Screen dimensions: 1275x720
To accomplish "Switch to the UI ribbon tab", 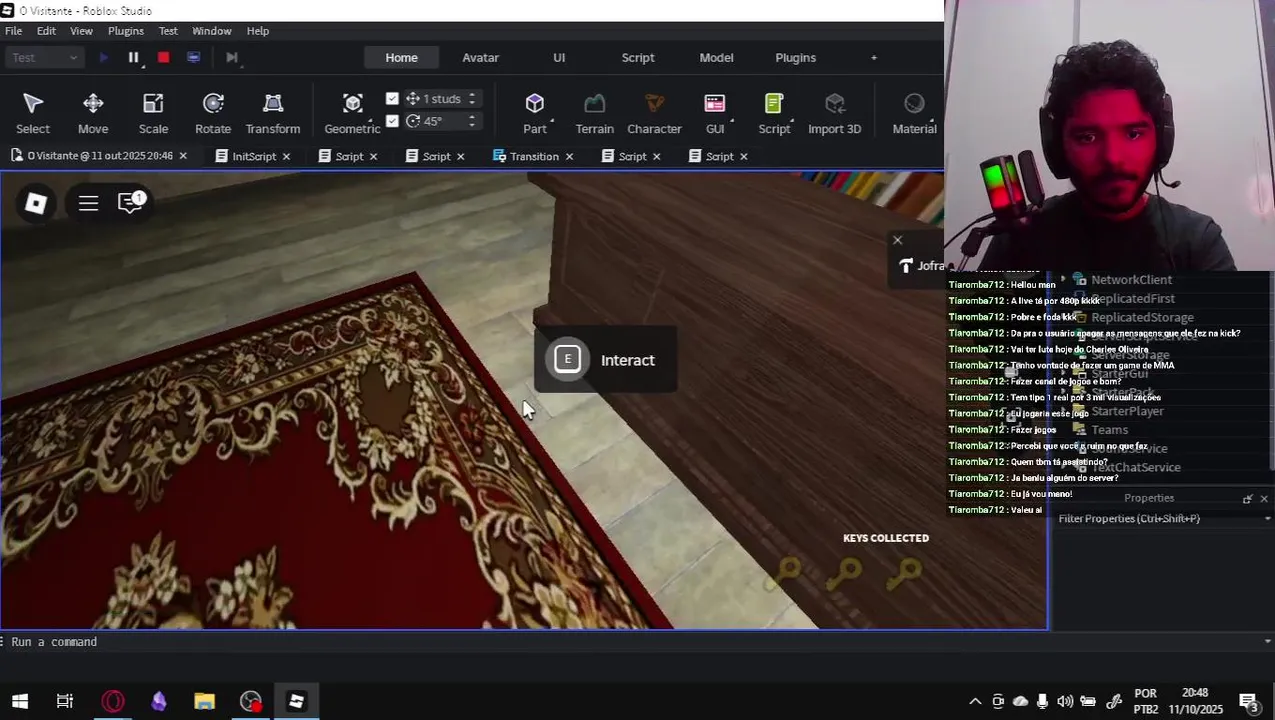I will pos(559,58).
